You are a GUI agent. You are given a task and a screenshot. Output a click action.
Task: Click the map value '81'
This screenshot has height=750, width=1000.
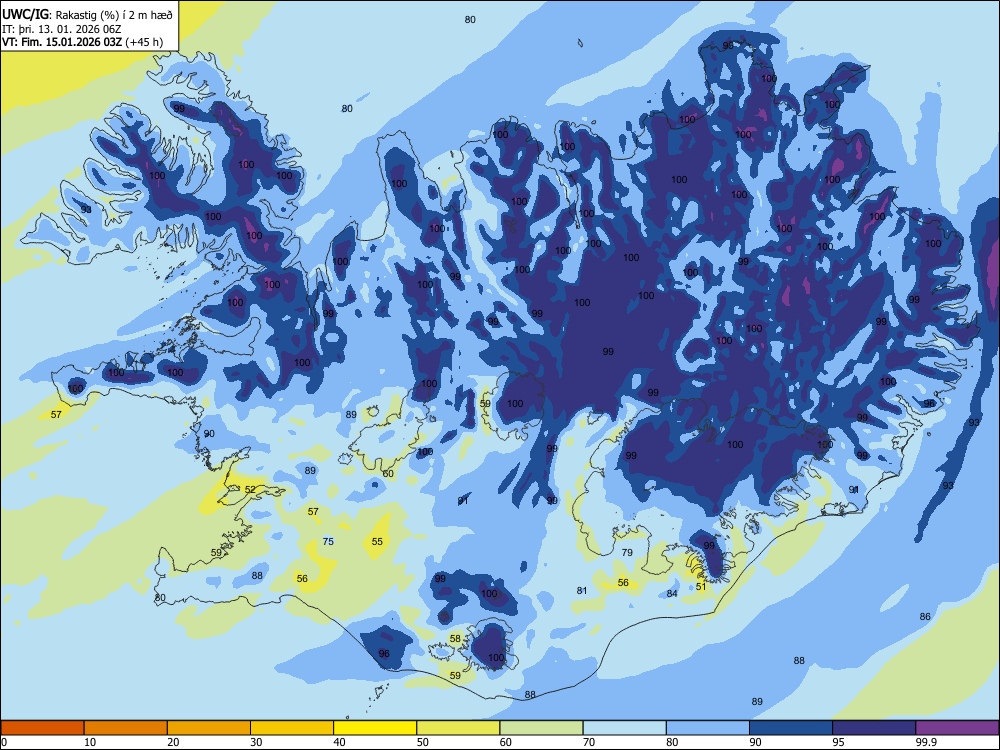click(x=582, y=591)
